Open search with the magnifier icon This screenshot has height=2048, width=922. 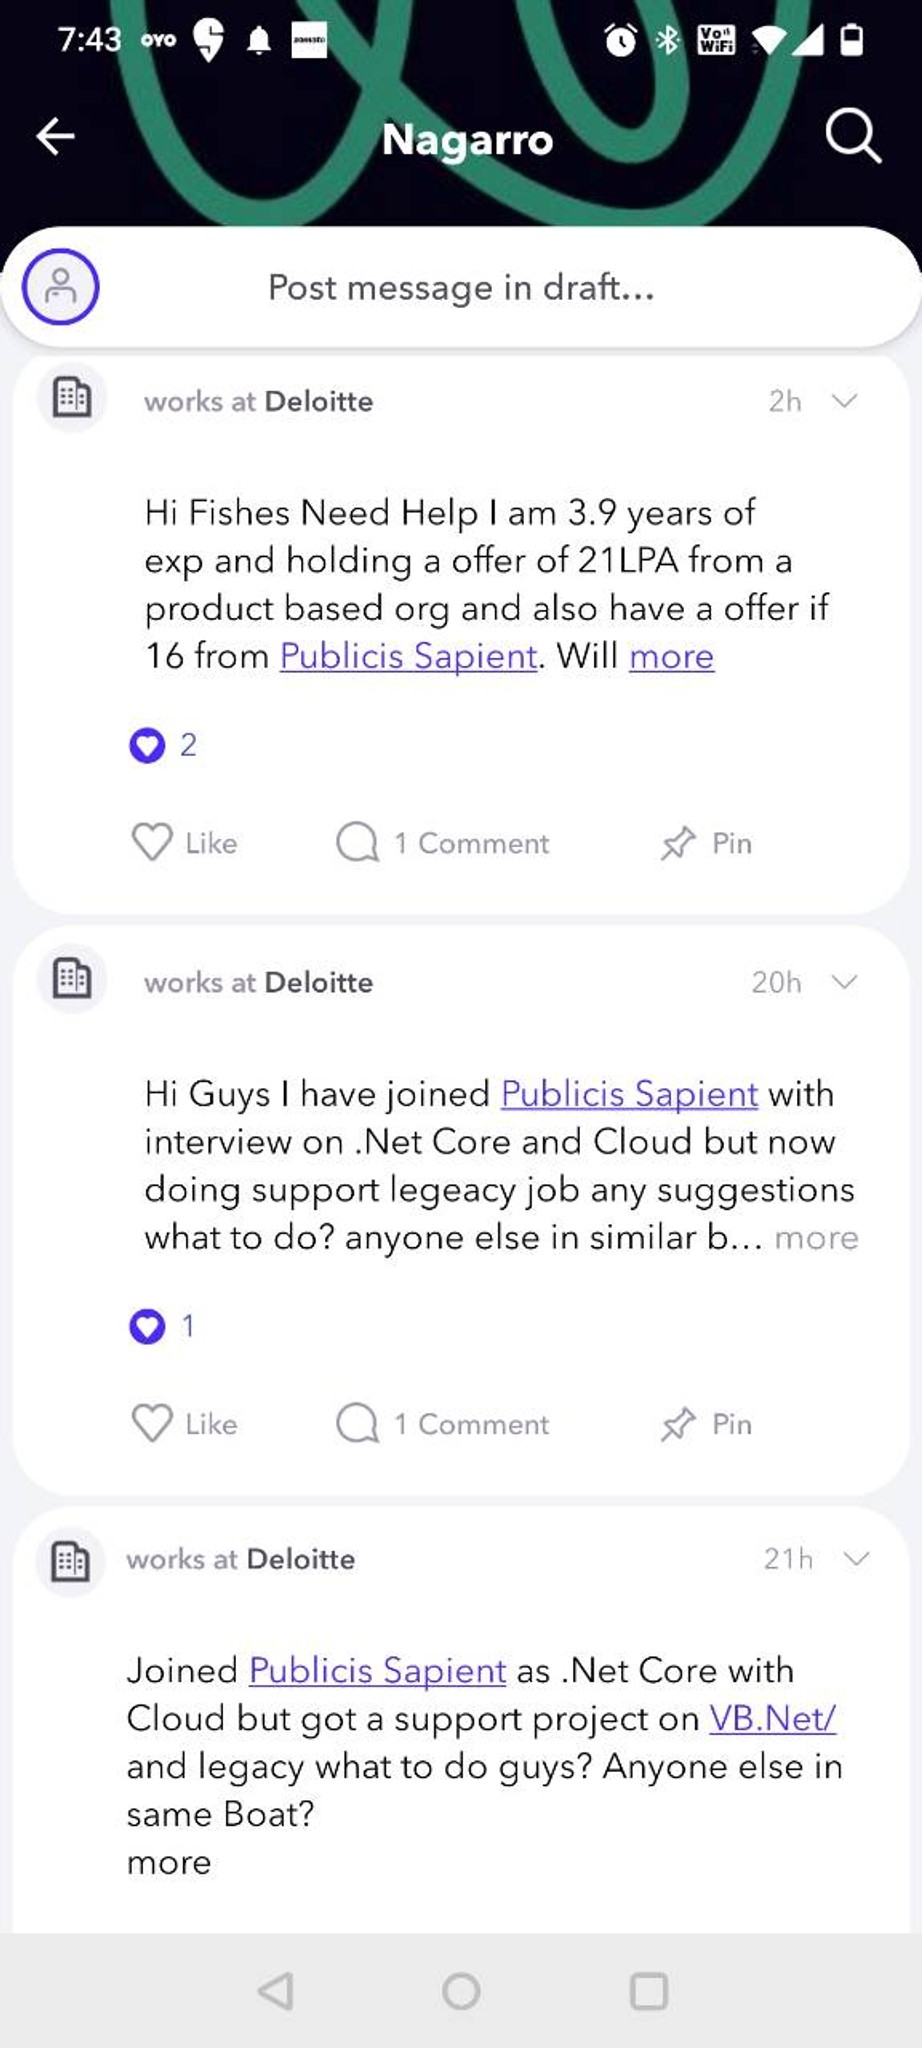pyautogui.click(x=853, y=136)
